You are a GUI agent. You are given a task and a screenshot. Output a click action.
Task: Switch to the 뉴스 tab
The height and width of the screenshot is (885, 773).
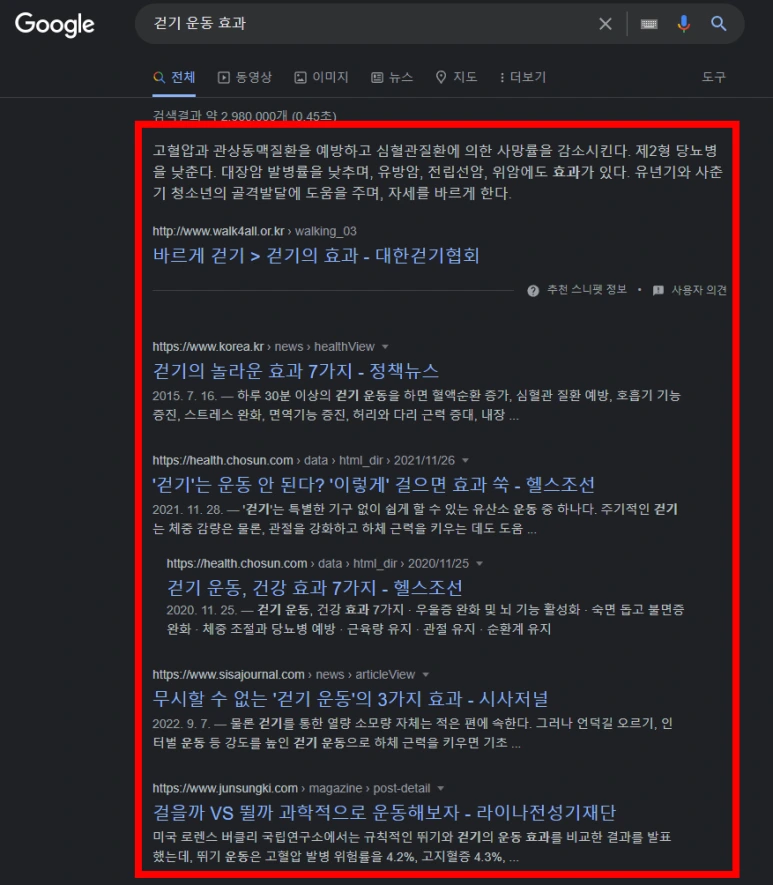pos(392,77)
